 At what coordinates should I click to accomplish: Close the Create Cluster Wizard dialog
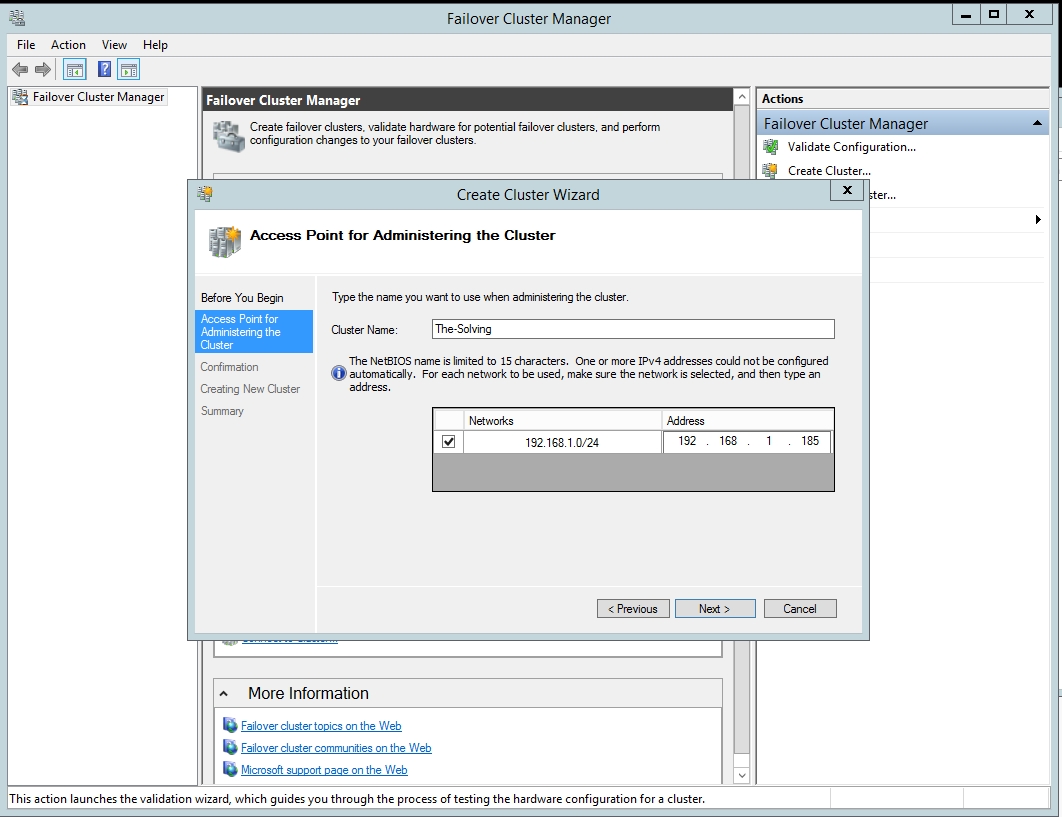(847, 190)
